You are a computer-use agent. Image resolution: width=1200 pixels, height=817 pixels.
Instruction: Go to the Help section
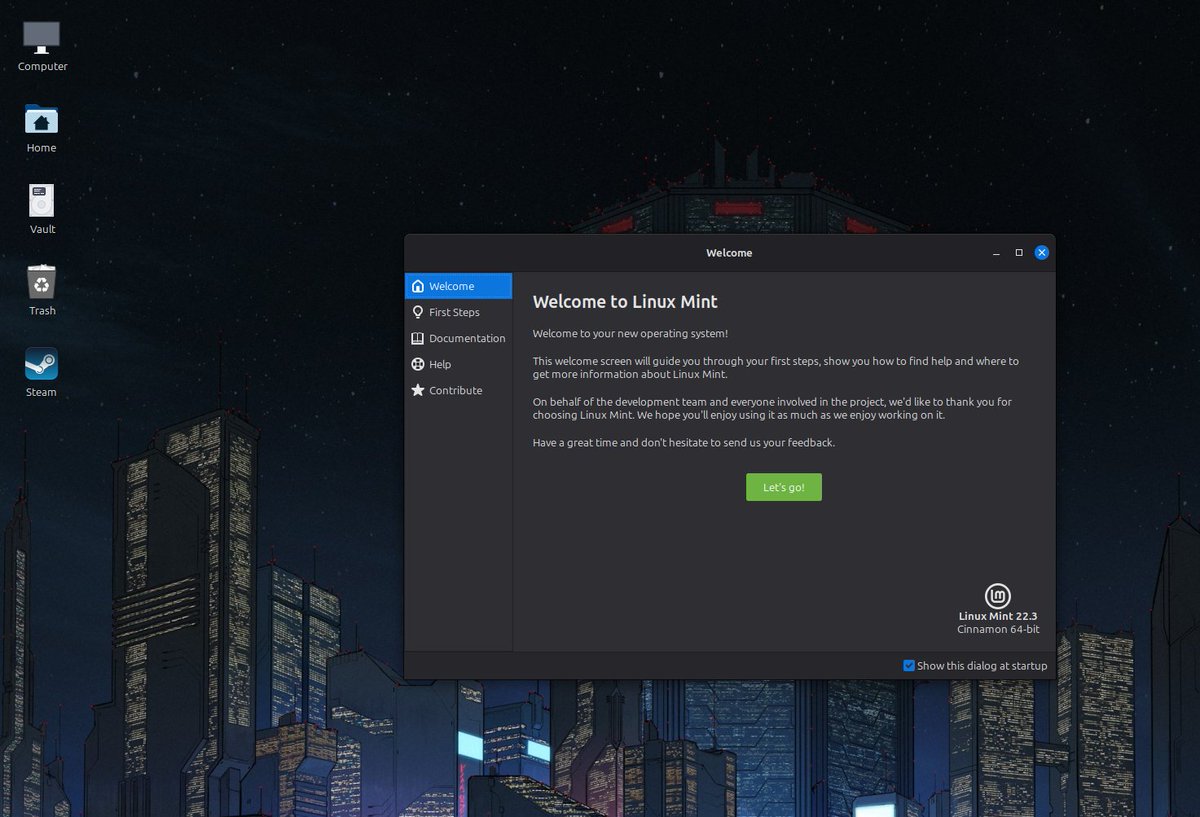[458, 364]
